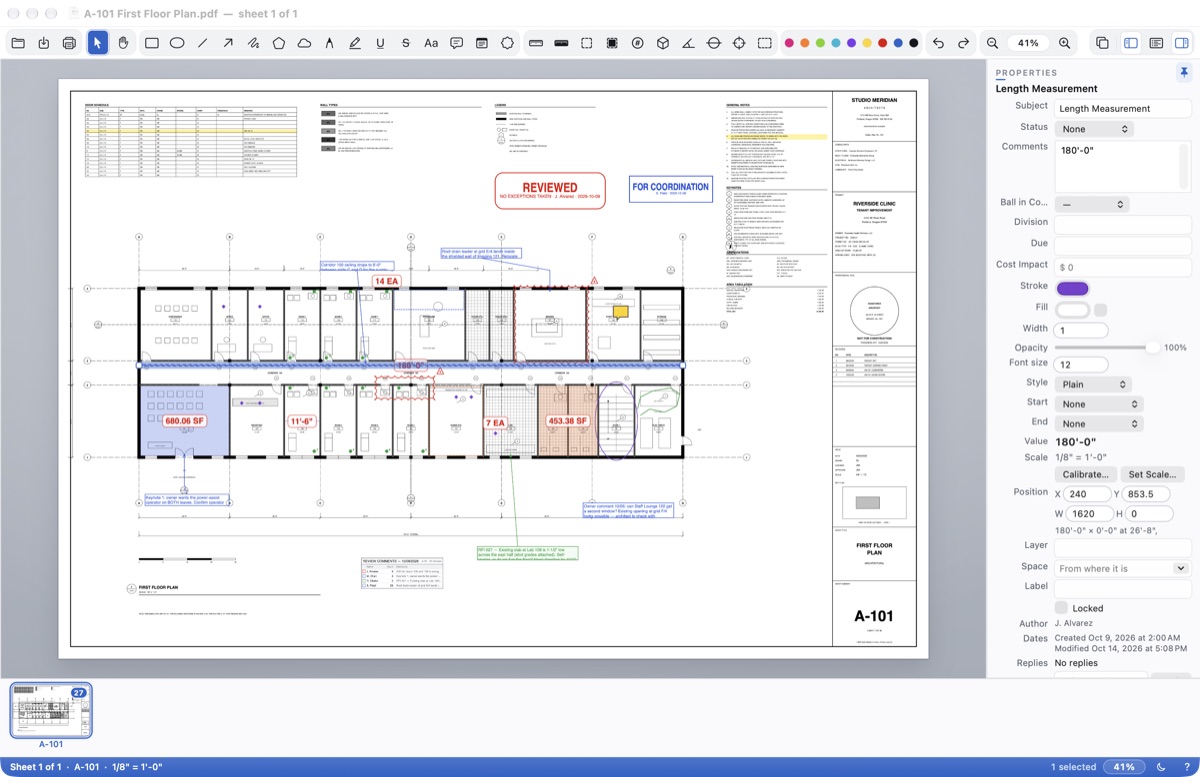Click the Undo arrow
The height and width of the screenshot is (777, 1200).
tap(938, 43)
